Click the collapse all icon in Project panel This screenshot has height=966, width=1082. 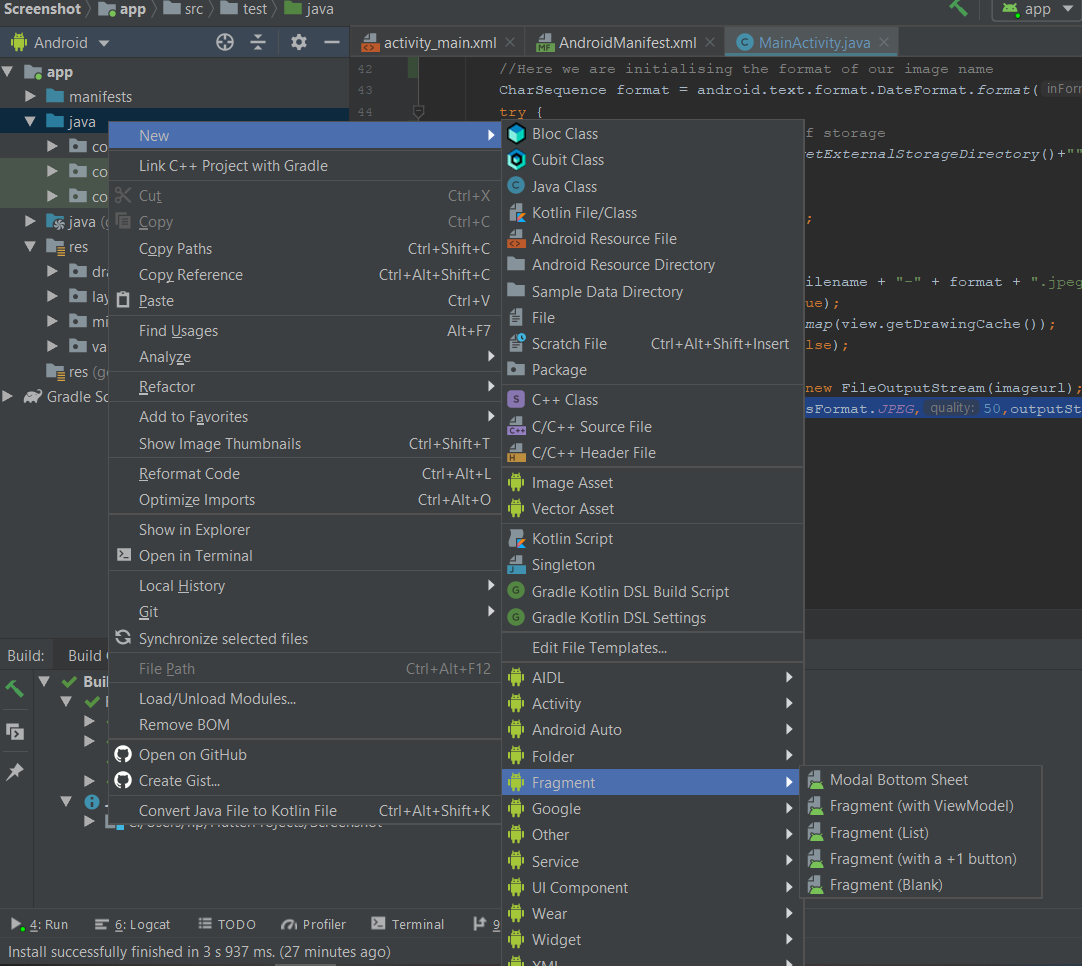pyautogui.click(x=258, y=42)
